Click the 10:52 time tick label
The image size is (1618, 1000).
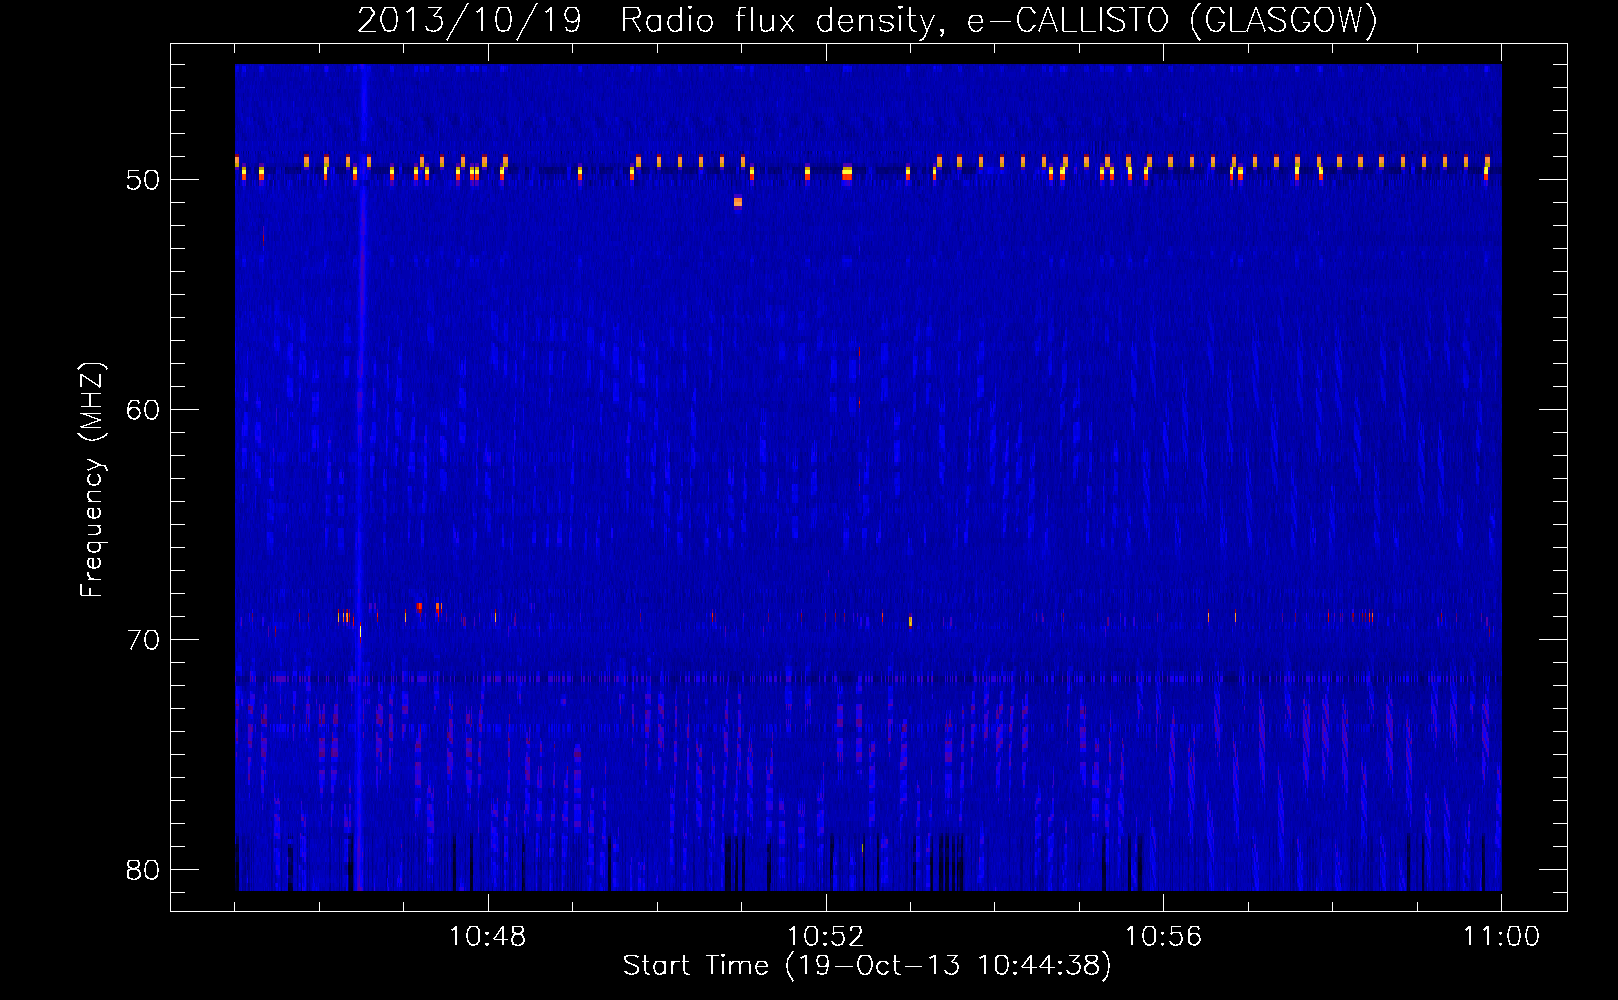point(825,937)
